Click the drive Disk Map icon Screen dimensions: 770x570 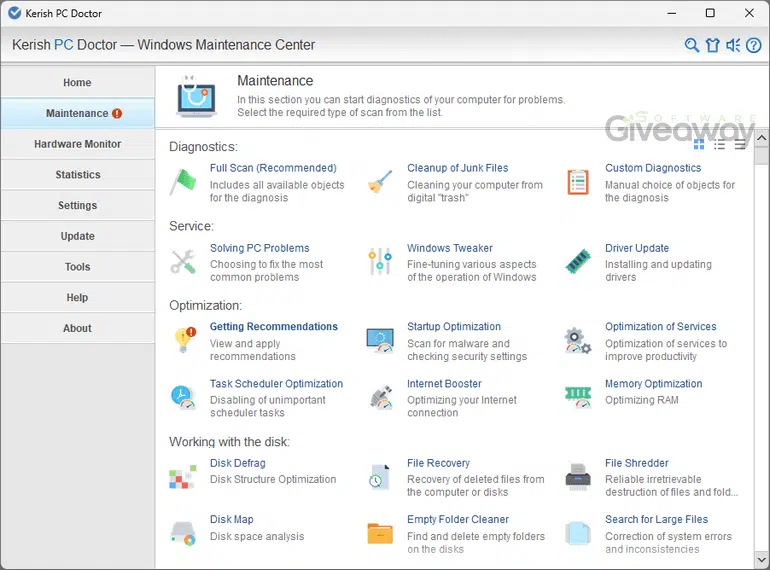(183, 534)
